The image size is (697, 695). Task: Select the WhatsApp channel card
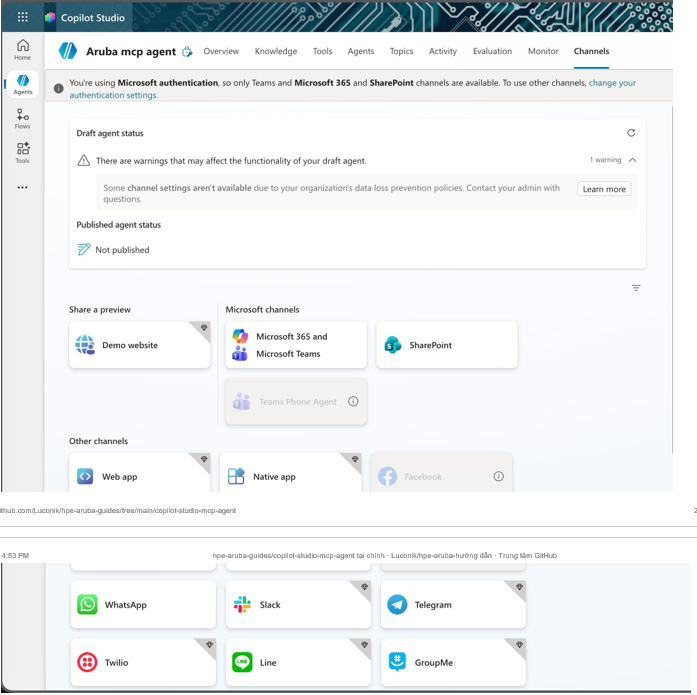pyautogui.click(x=143, y=605)
